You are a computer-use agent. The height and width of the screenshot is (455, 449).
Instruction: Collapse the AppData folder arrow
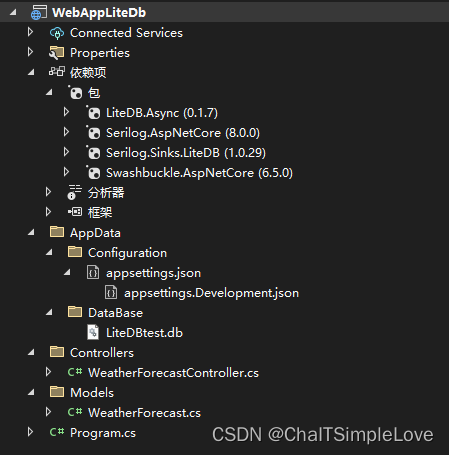[31, 232]
